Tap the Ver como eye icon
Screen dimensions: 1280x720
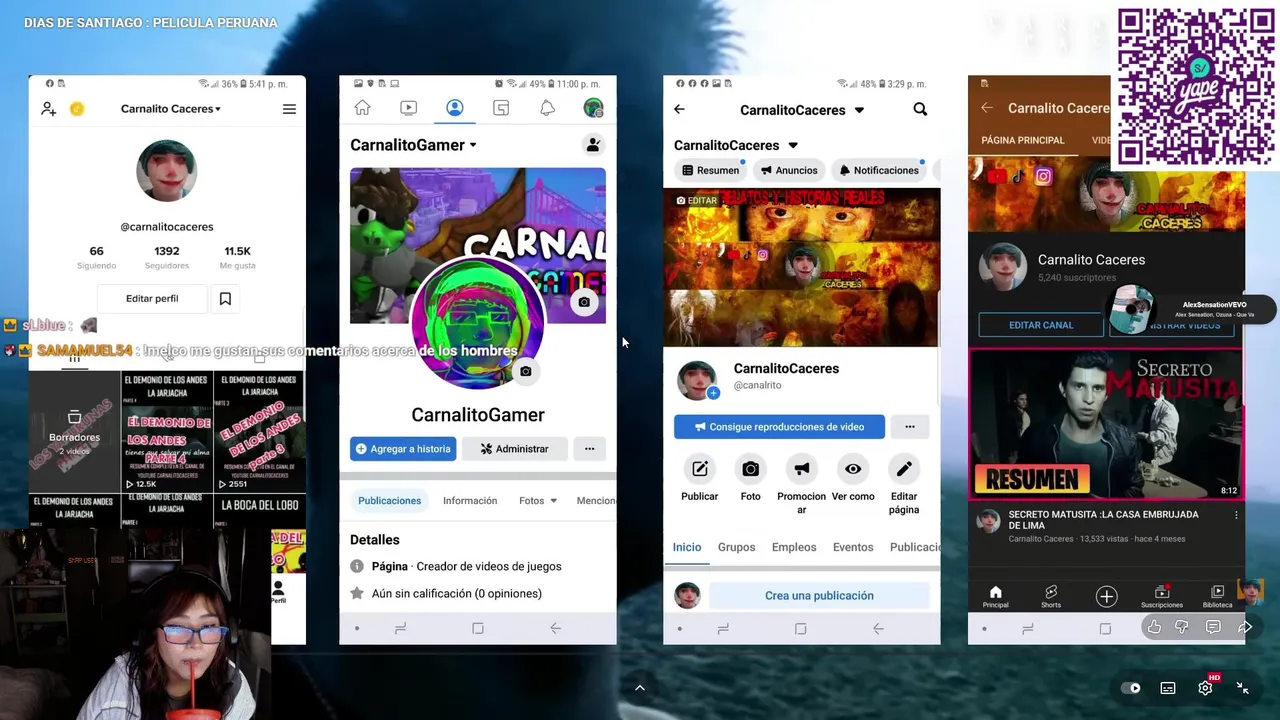pyautogui.click(x=853, y=469)
